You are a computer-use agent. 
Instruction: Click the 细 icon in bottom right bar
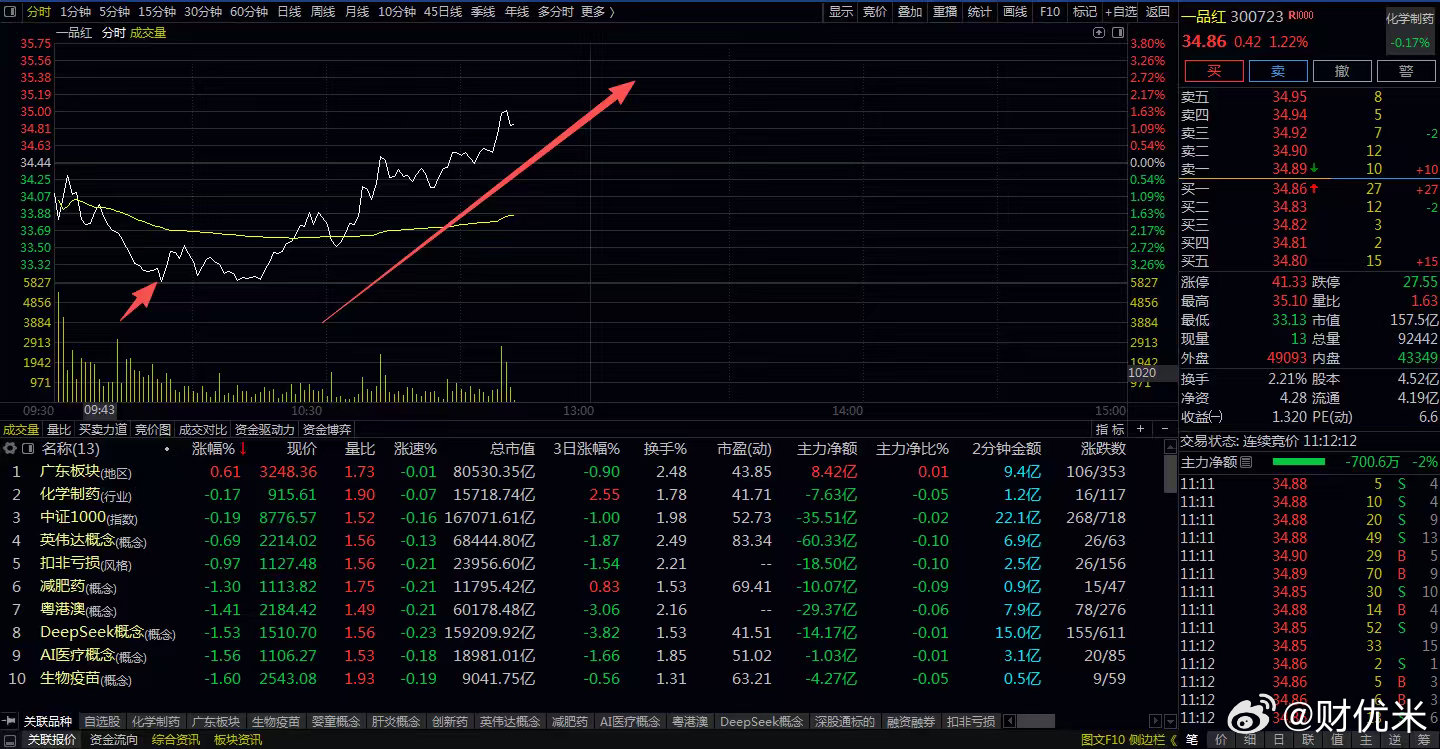point(1250,739)
